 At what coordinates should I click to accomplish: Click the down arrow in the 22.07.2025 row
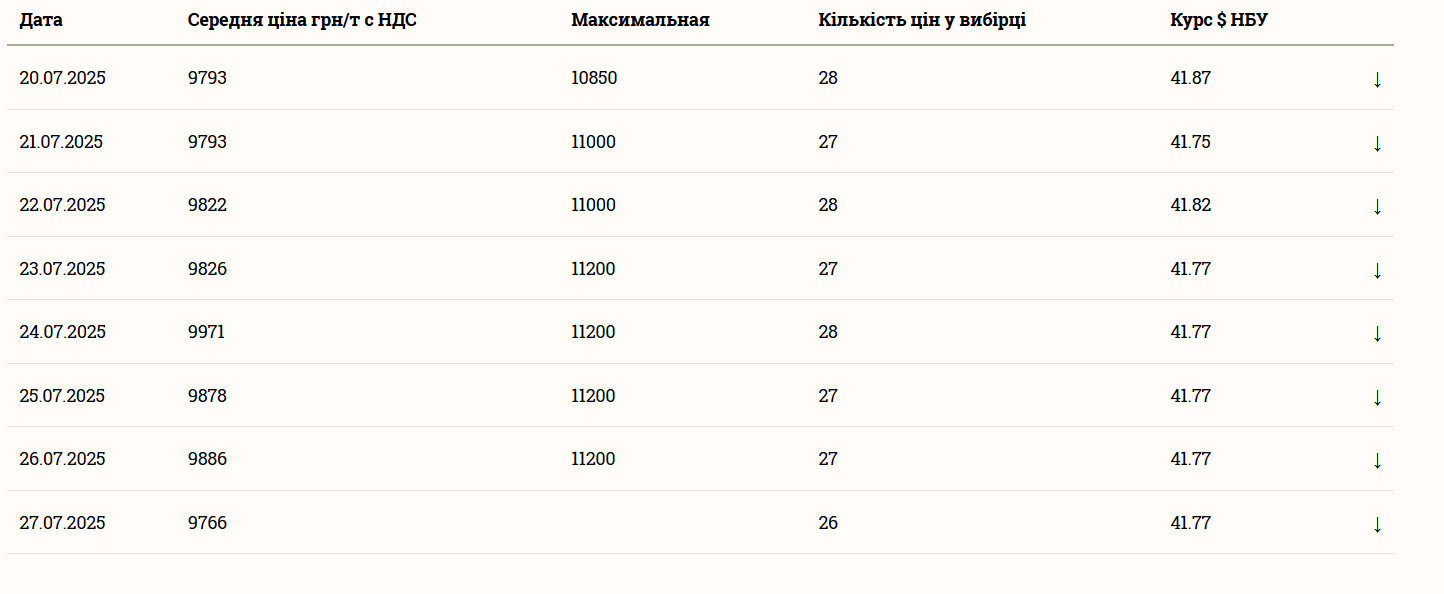click(1377, 206)
